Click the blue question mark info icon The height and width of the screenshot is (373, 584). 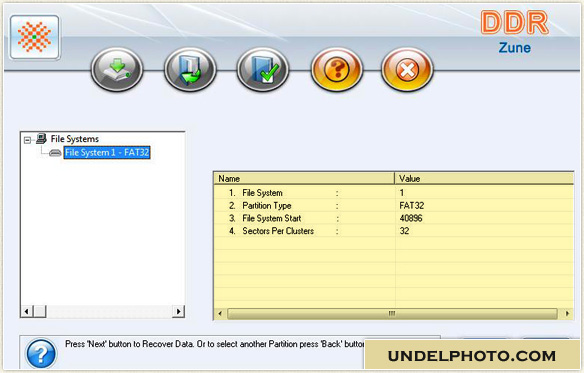click(x=41, y=353)
